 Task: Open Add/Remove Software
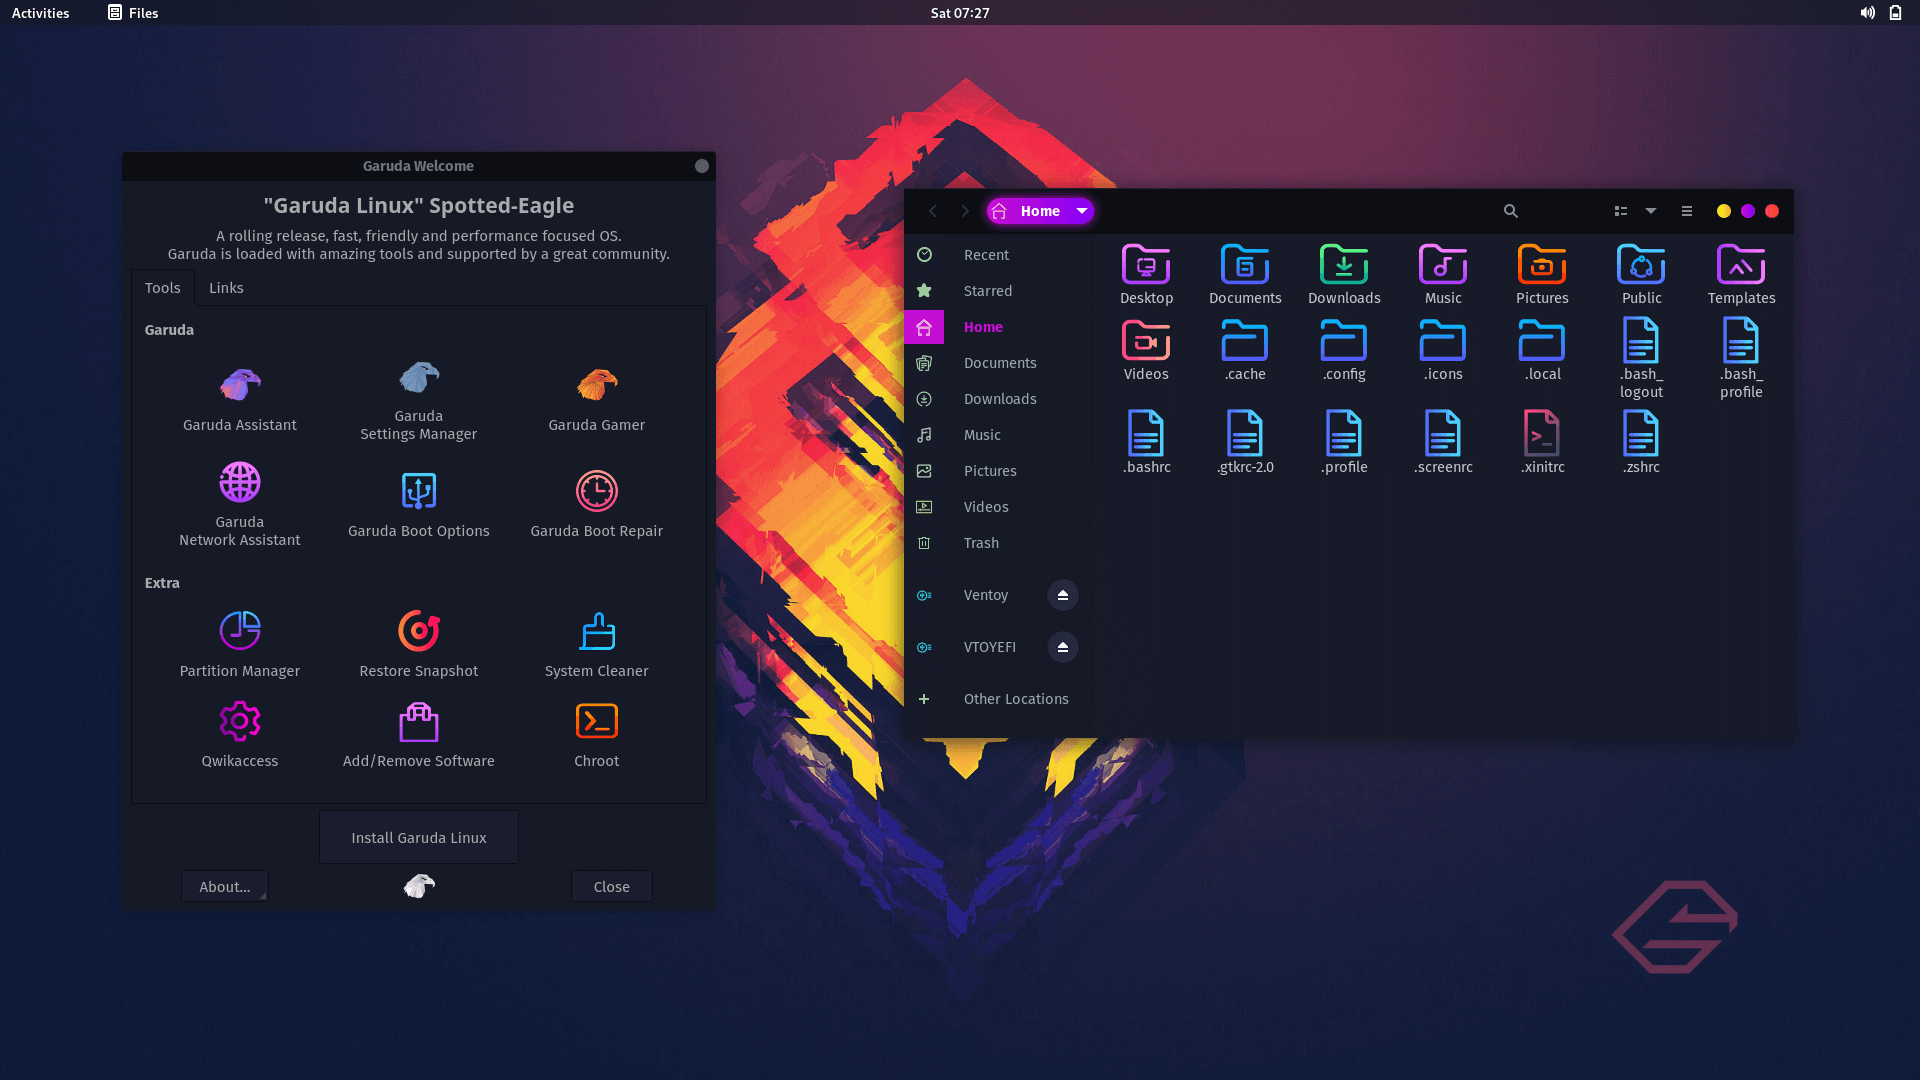418,721
